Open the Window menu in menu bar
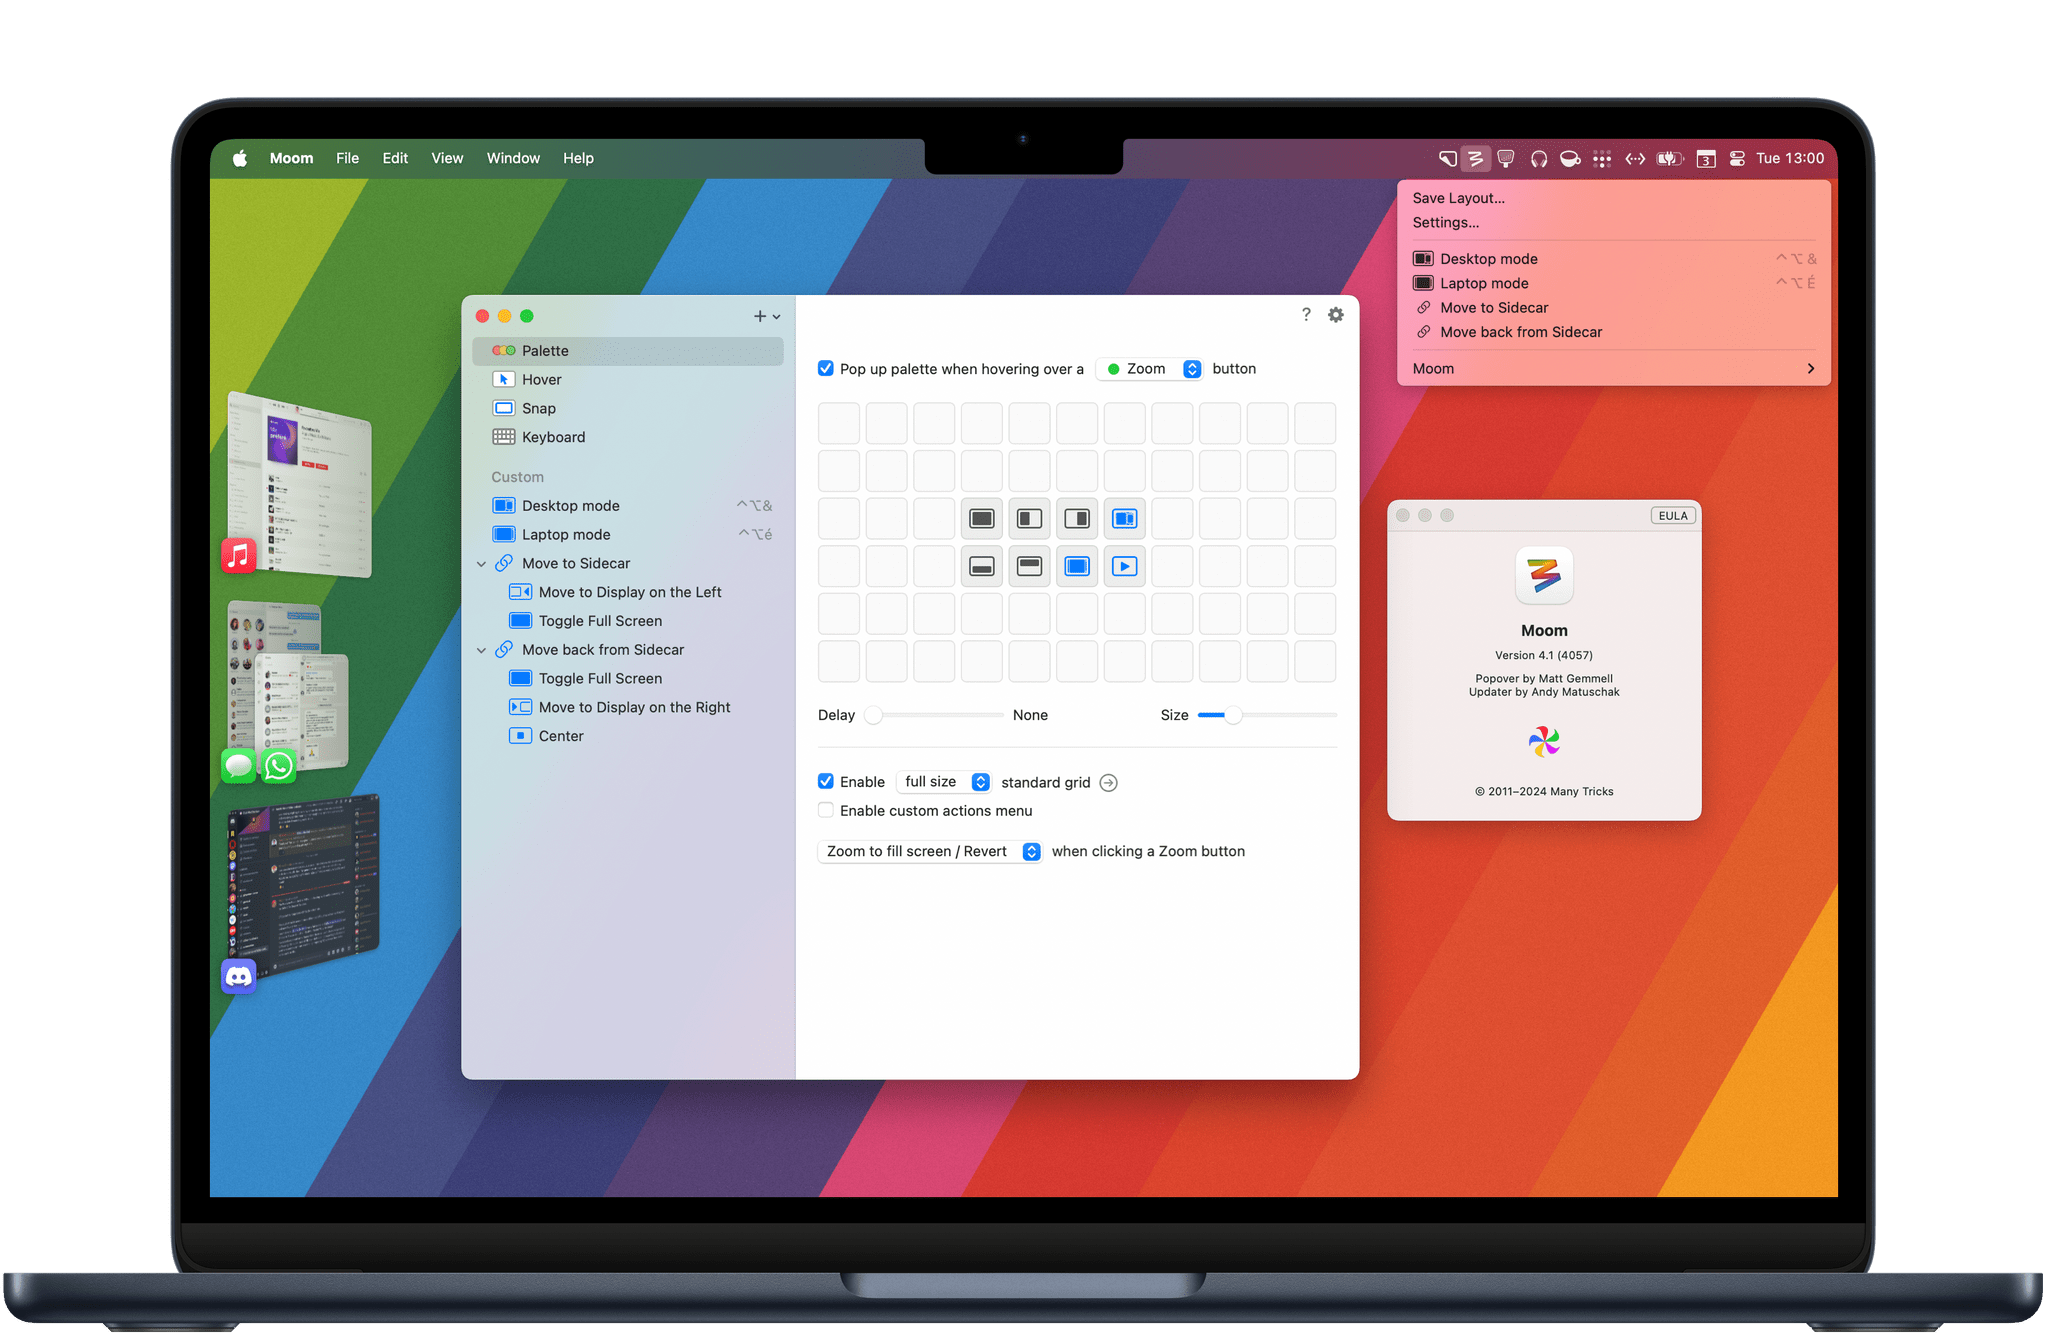The image size is (2048, 1336). coord(513,158)
